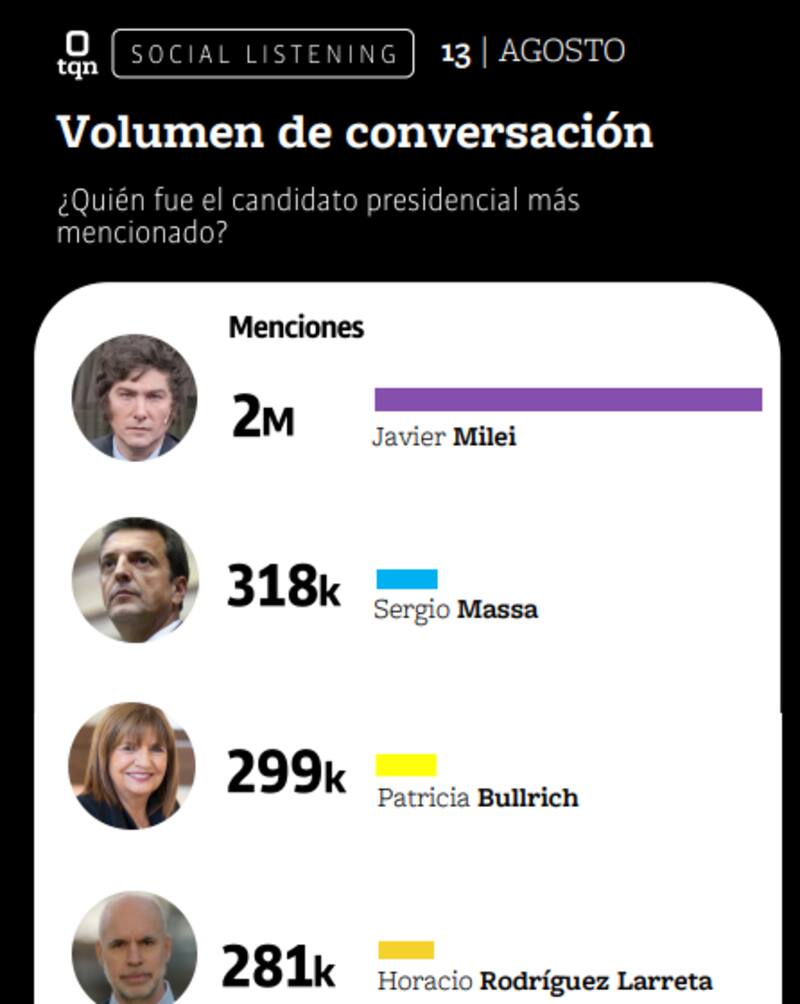Click the Social Listening badge
This screenshot has width=800, height=1004.
[263, 54]
